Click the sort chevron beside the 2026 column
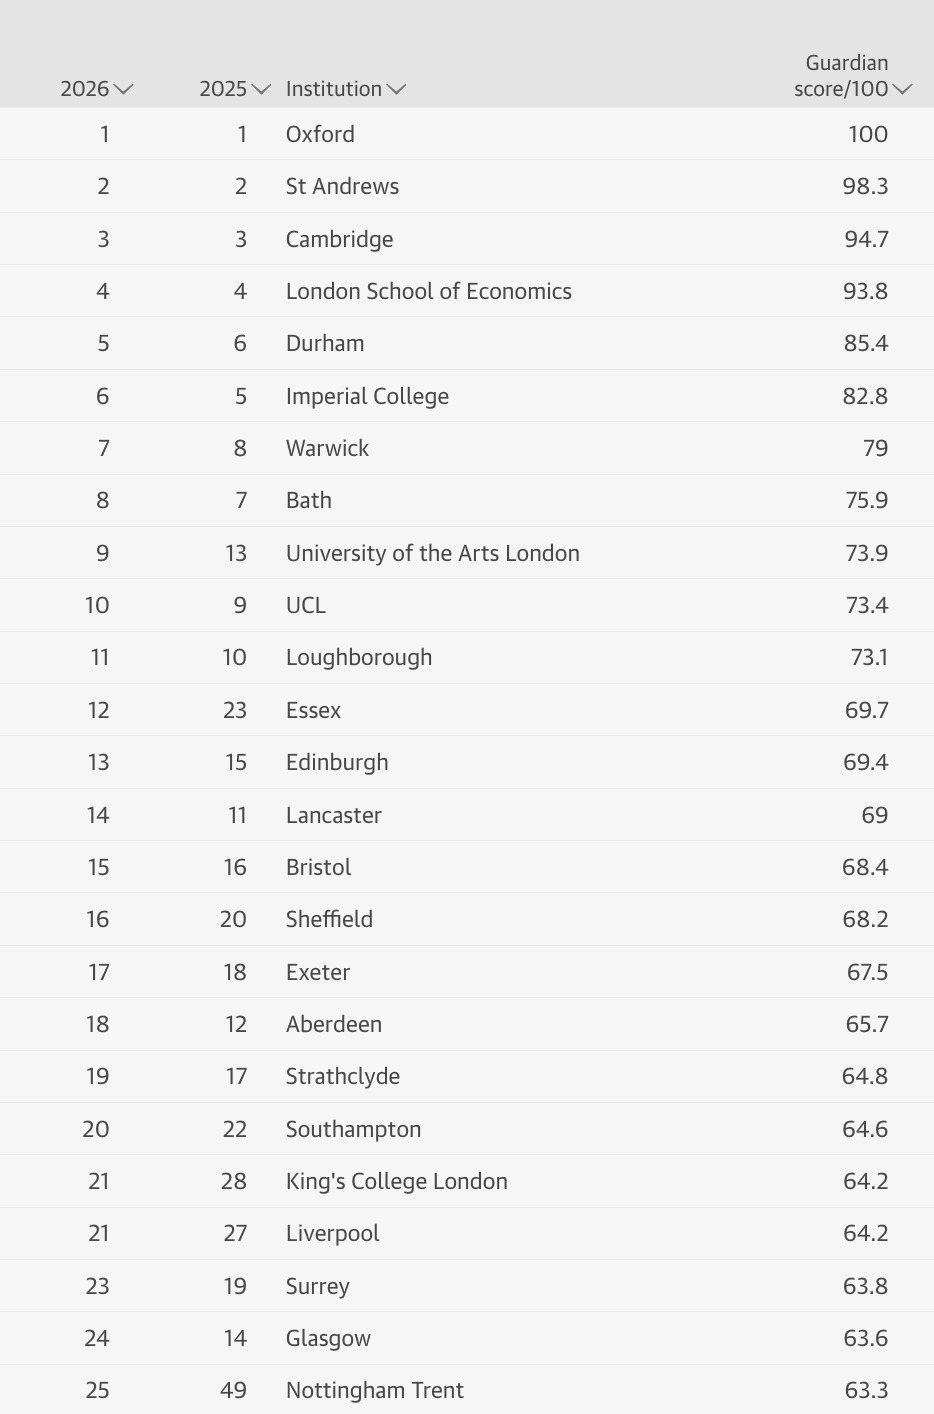Viewport: 934px width, 1414px height. [x=123, y=89]
